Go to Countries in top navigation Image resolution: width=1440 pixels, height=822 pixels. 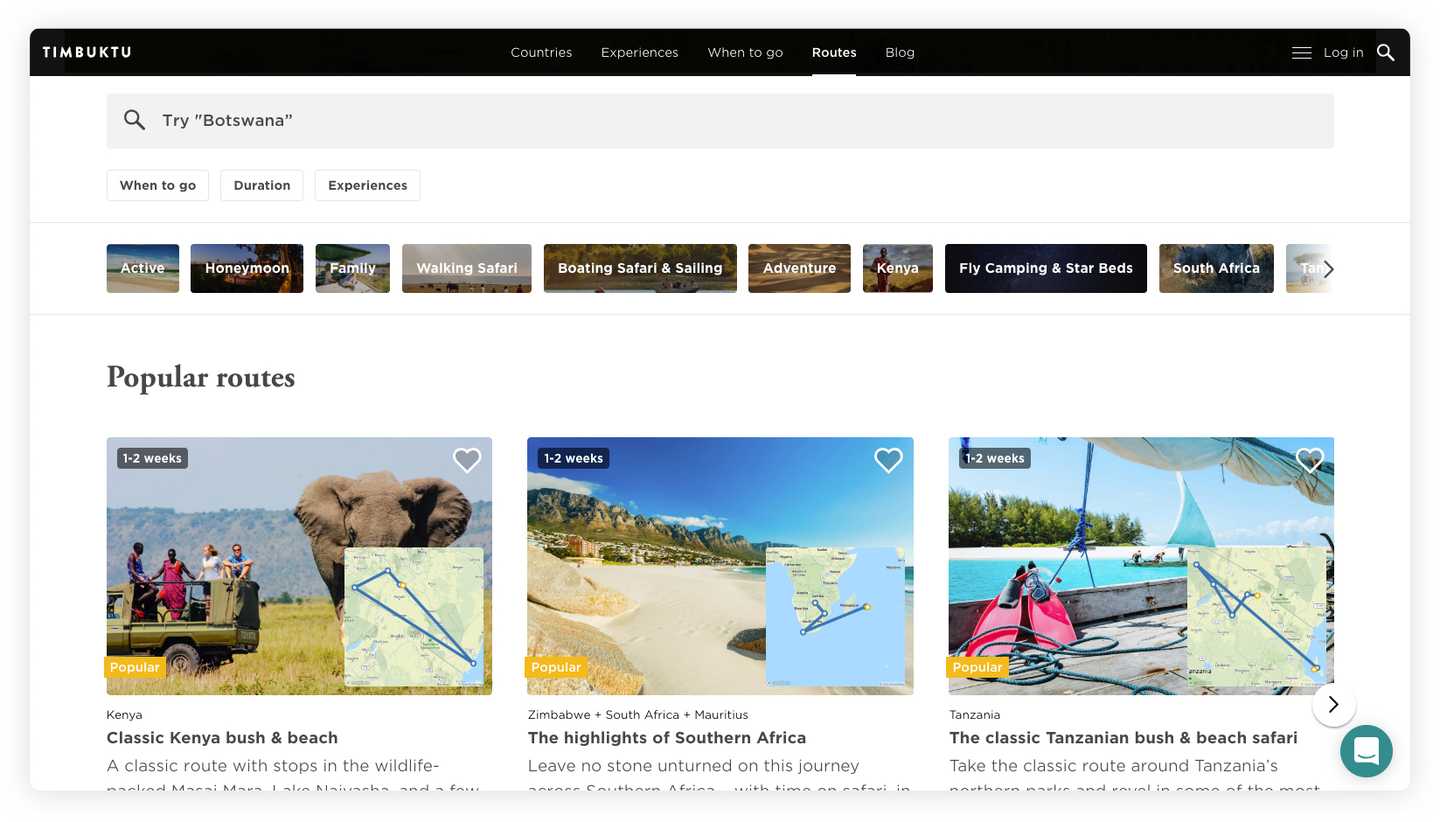(x=541, y=52)
